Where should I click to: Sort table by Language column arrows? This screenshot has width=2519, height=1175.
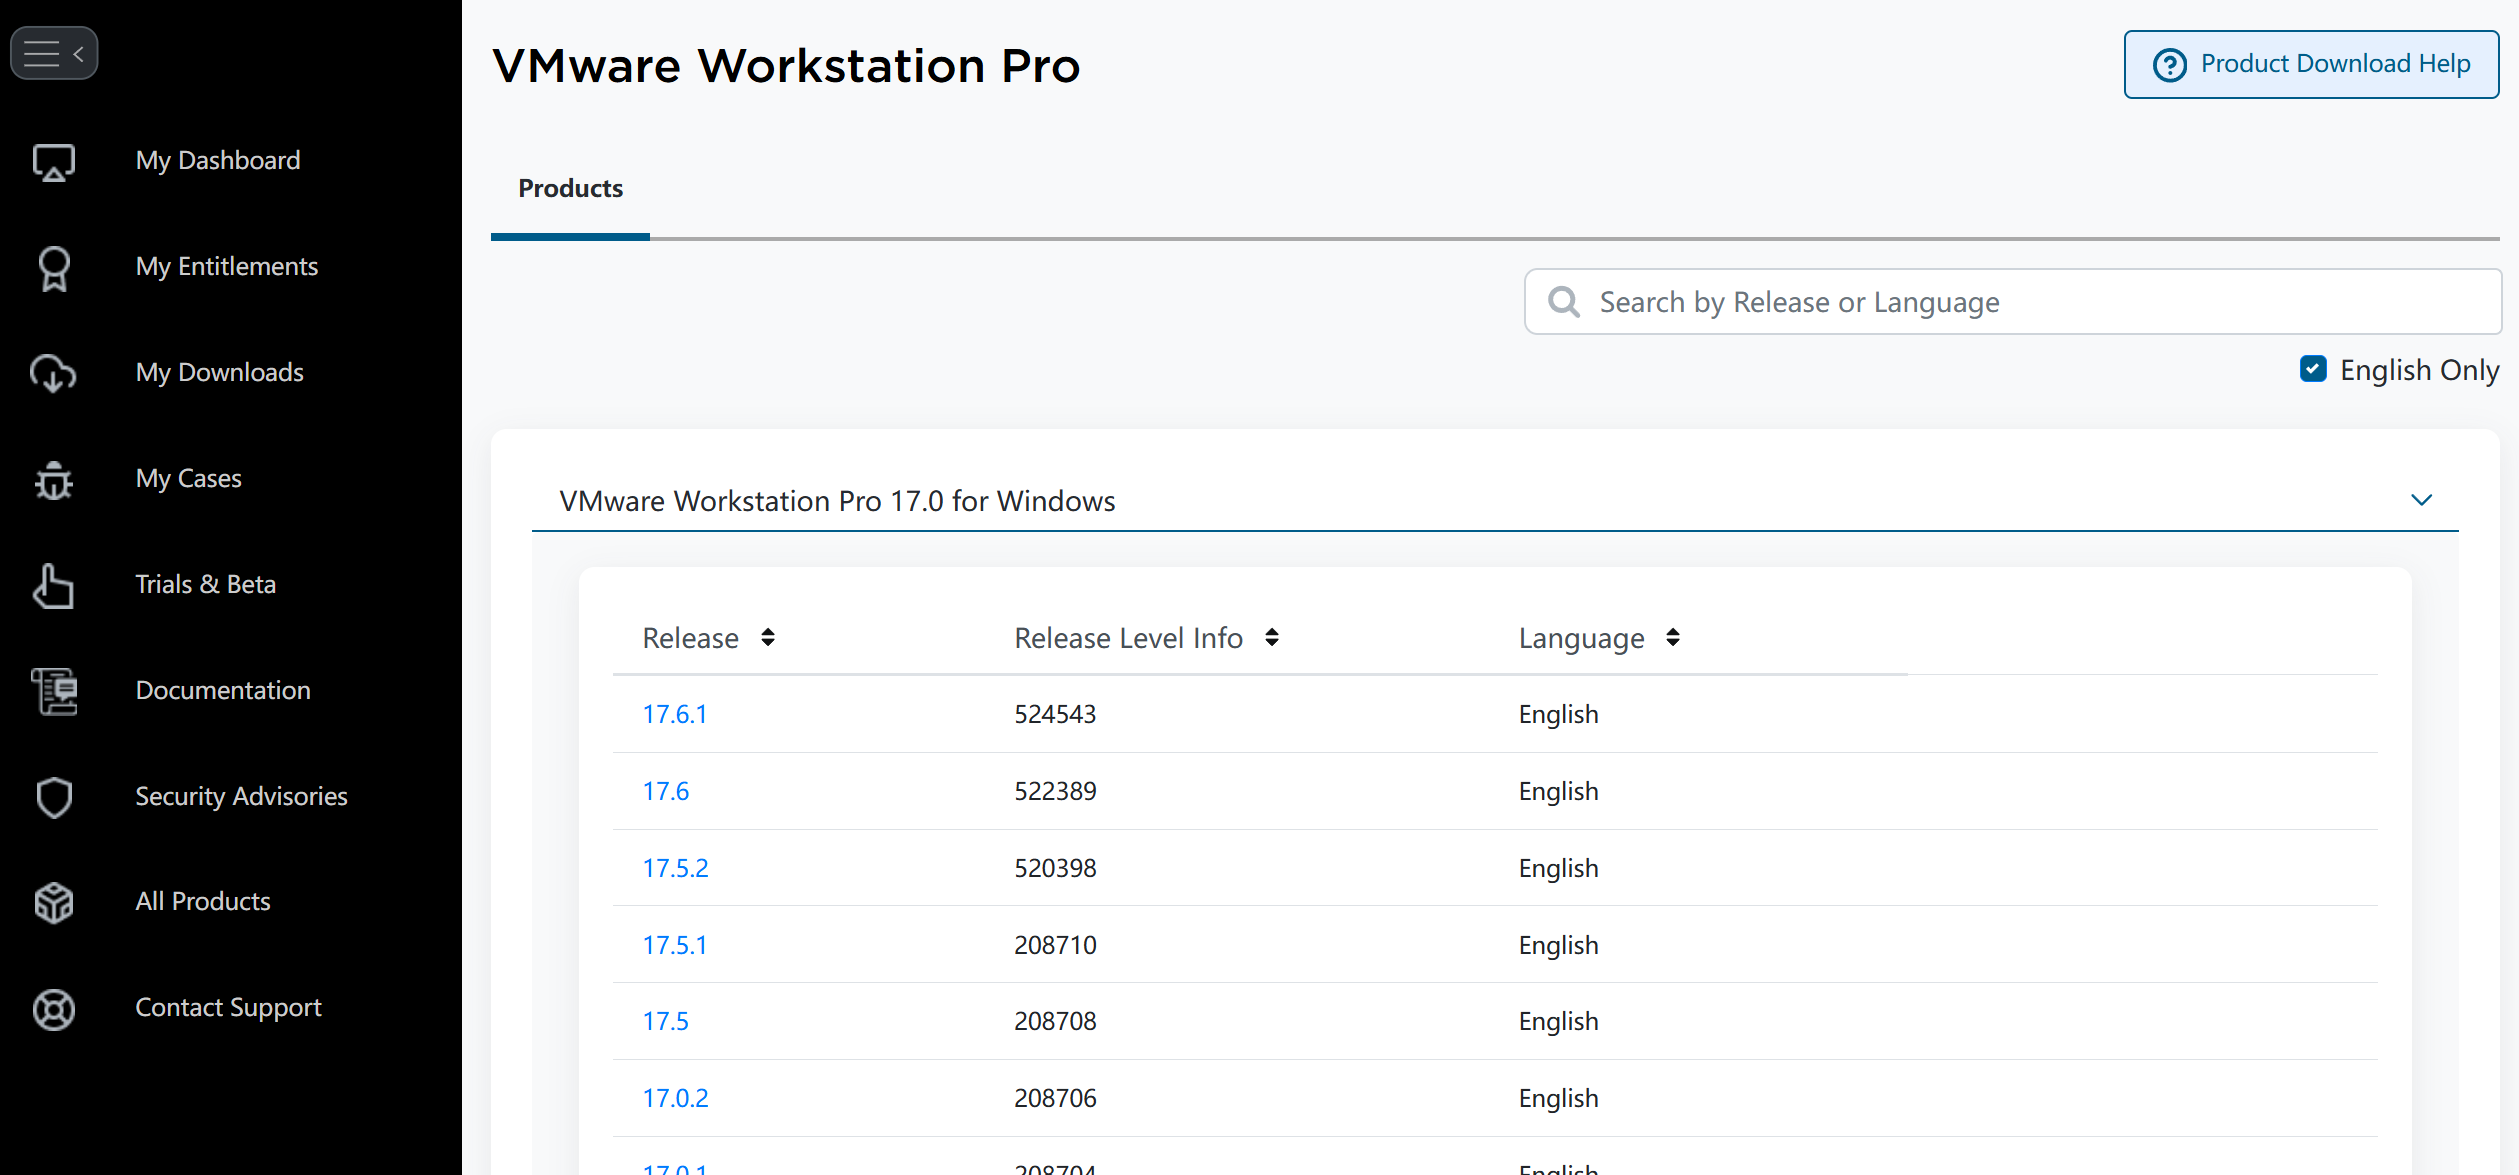tap(1673, 638)
